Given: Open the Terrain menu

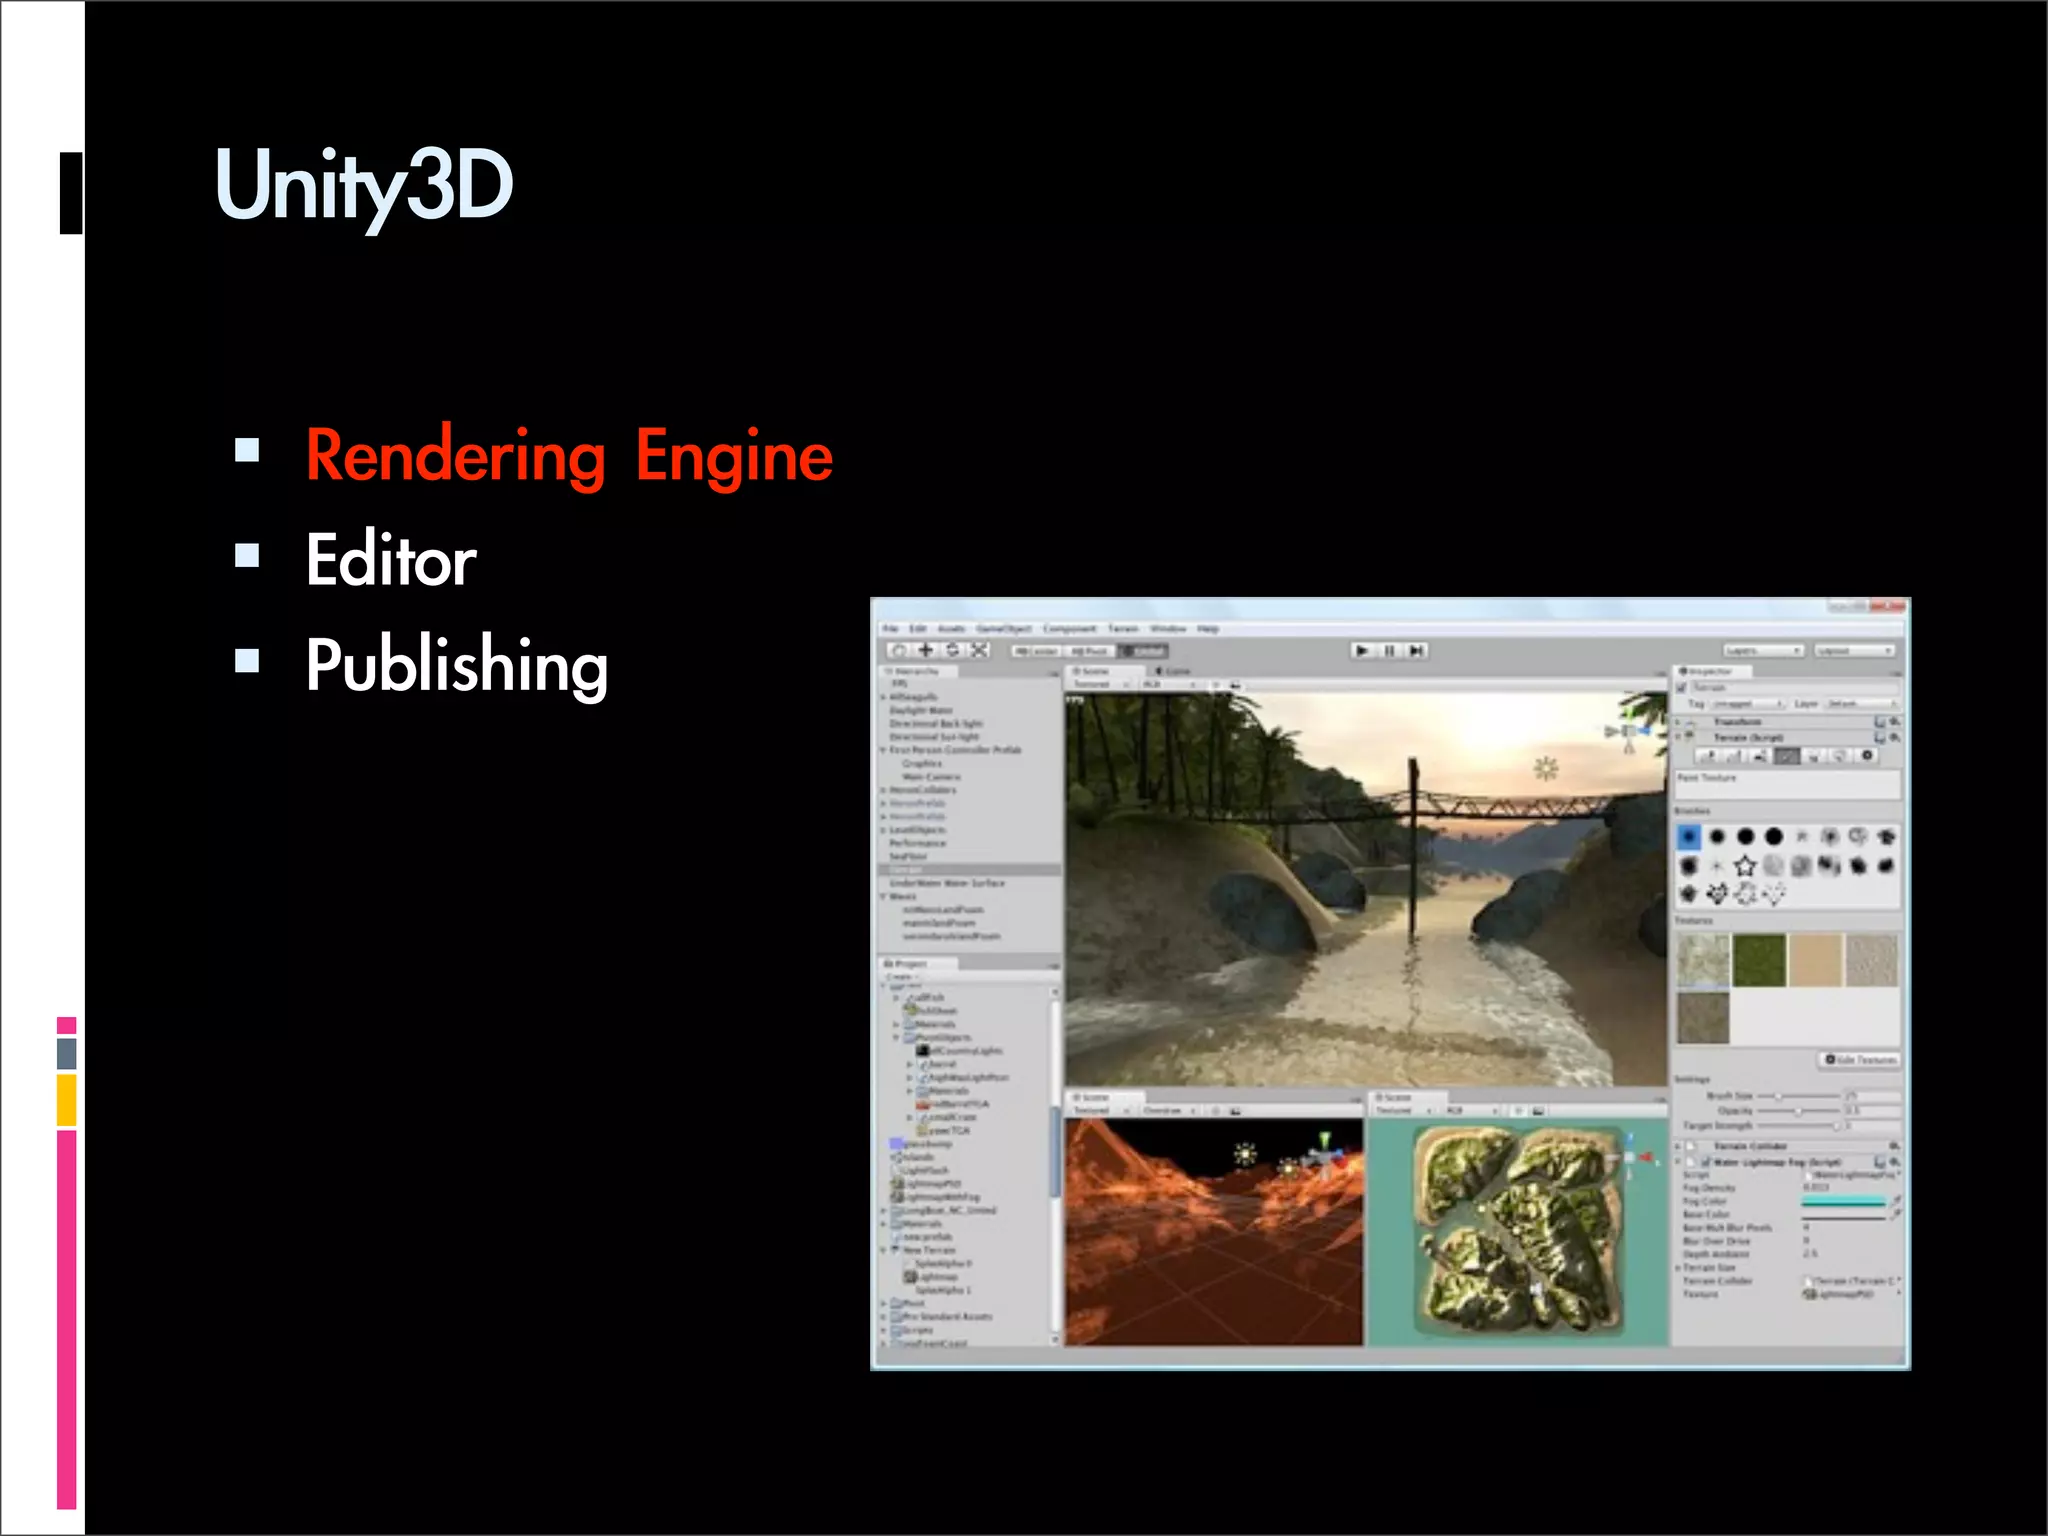Looking at the screenshot, I should 1123,629.
